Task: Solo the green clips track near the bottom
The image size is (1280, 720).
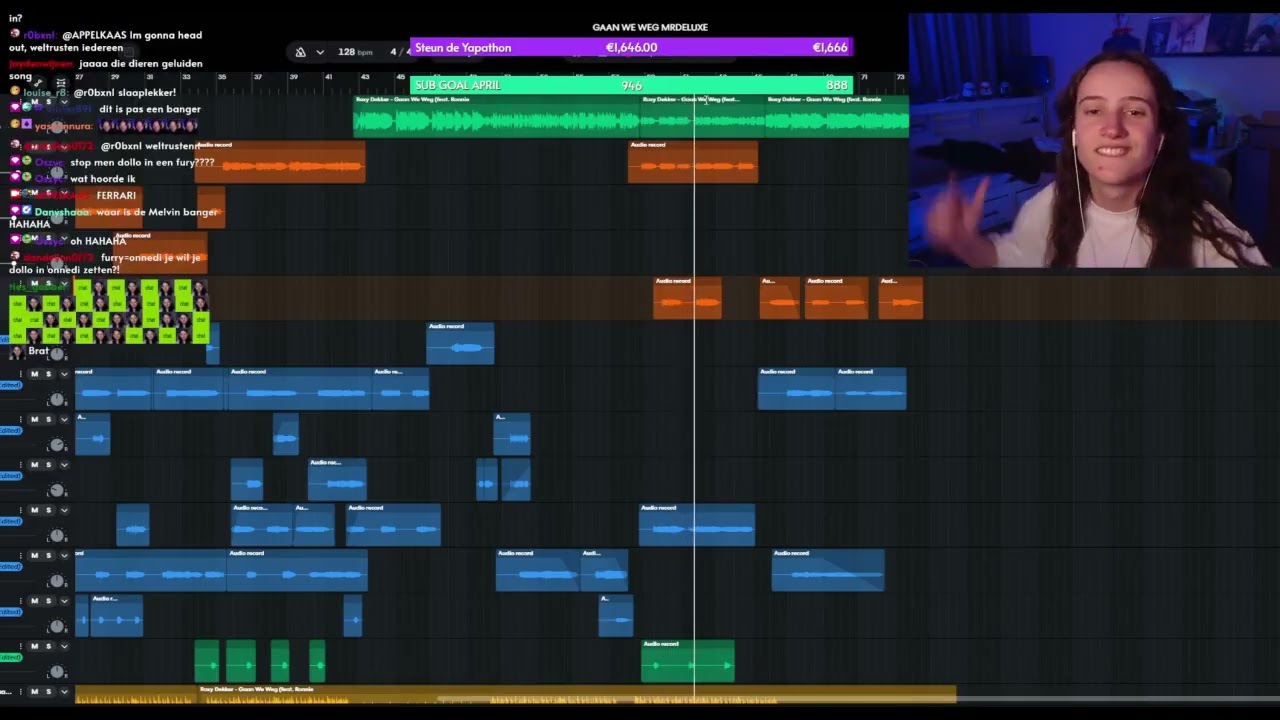Action: (x=48, y=646)
